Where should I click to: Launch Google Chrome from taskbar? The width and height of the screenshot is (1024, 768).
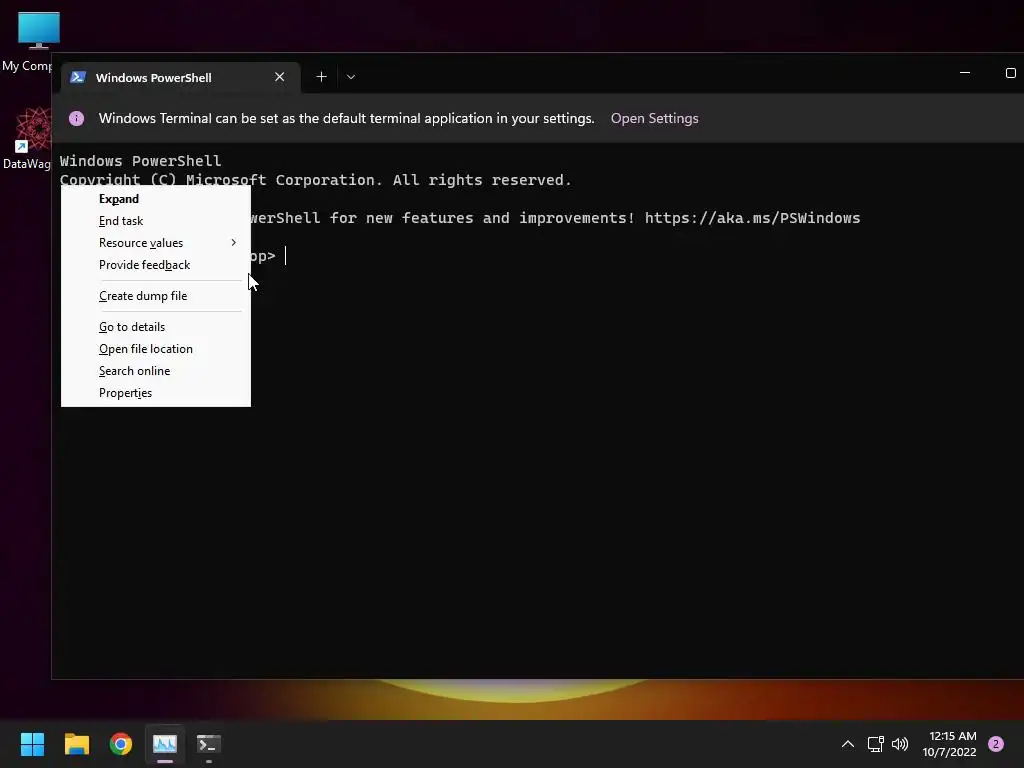[x=121, y=744]
